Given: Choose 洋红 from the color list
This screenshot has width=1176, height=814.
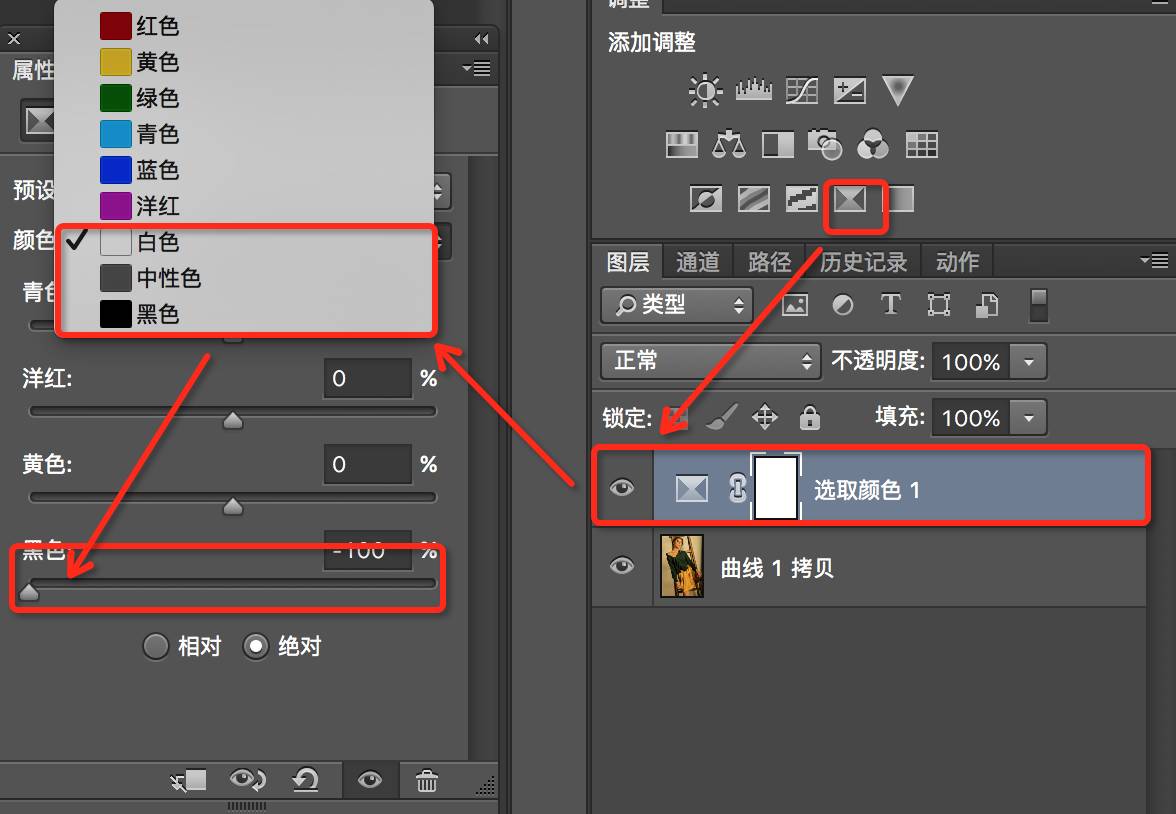Looking at the screenshot, I should pyautogui.click(x=245, y=206).
